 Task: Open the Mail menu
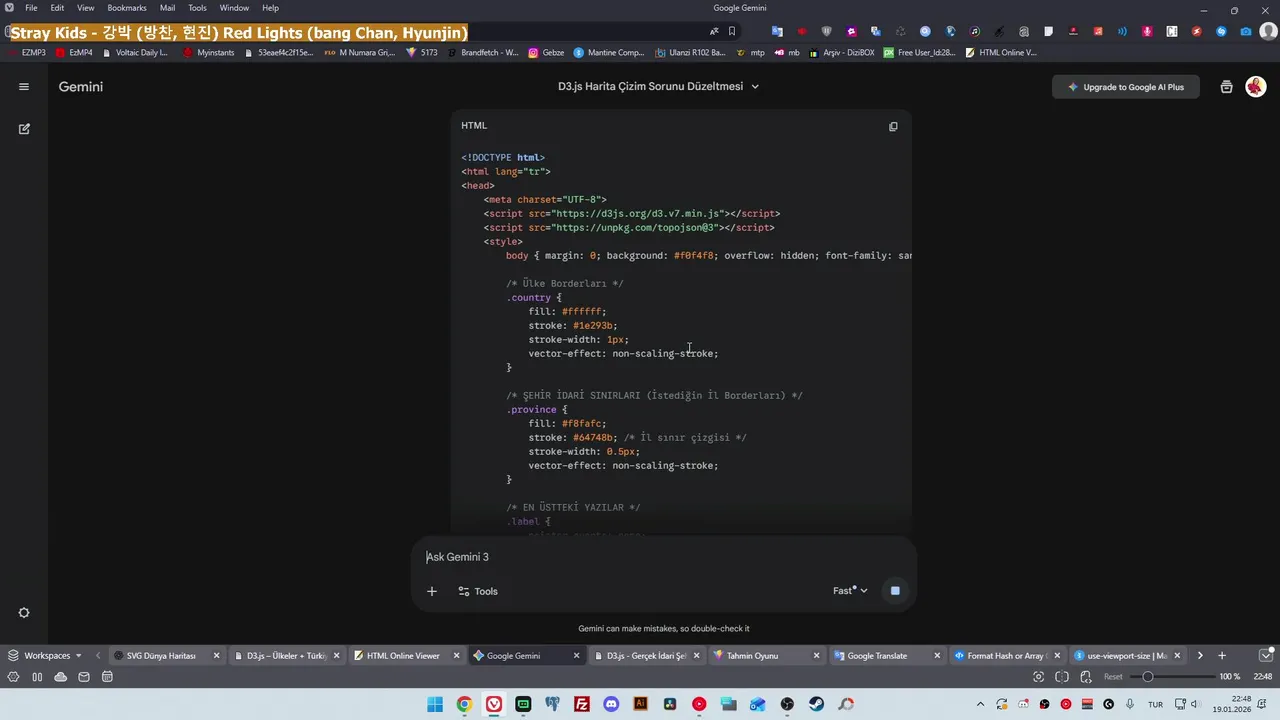coord(167,8)
